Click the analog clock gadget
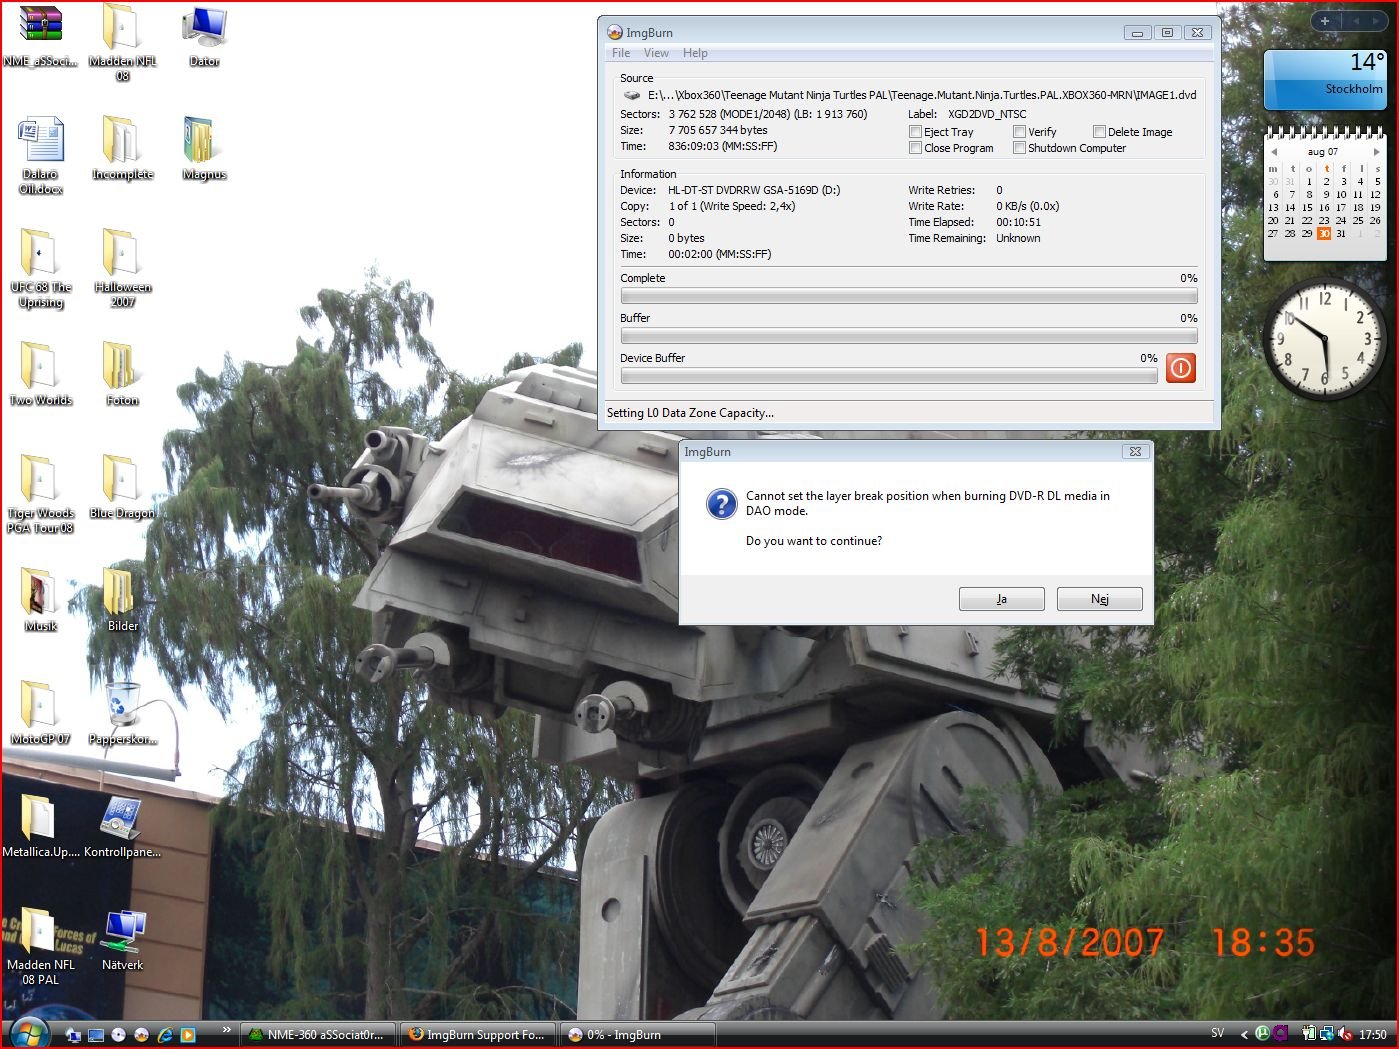 coord(1325,340)
